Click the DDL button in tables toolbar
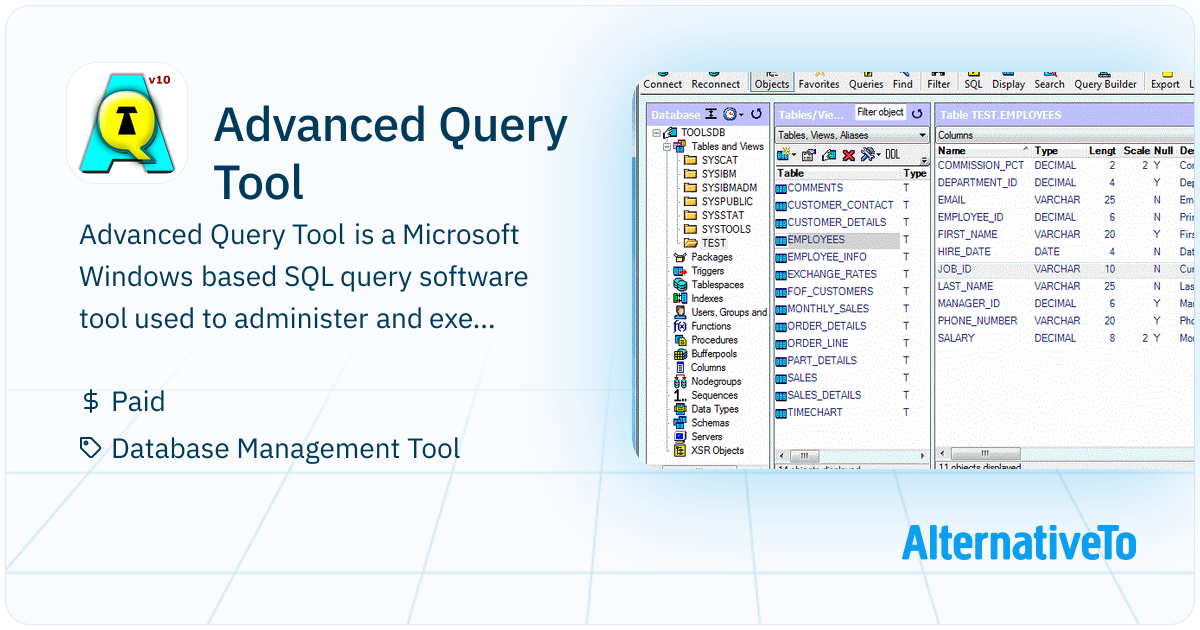The width and height of the screenshot is (1200, 630). 893,155
